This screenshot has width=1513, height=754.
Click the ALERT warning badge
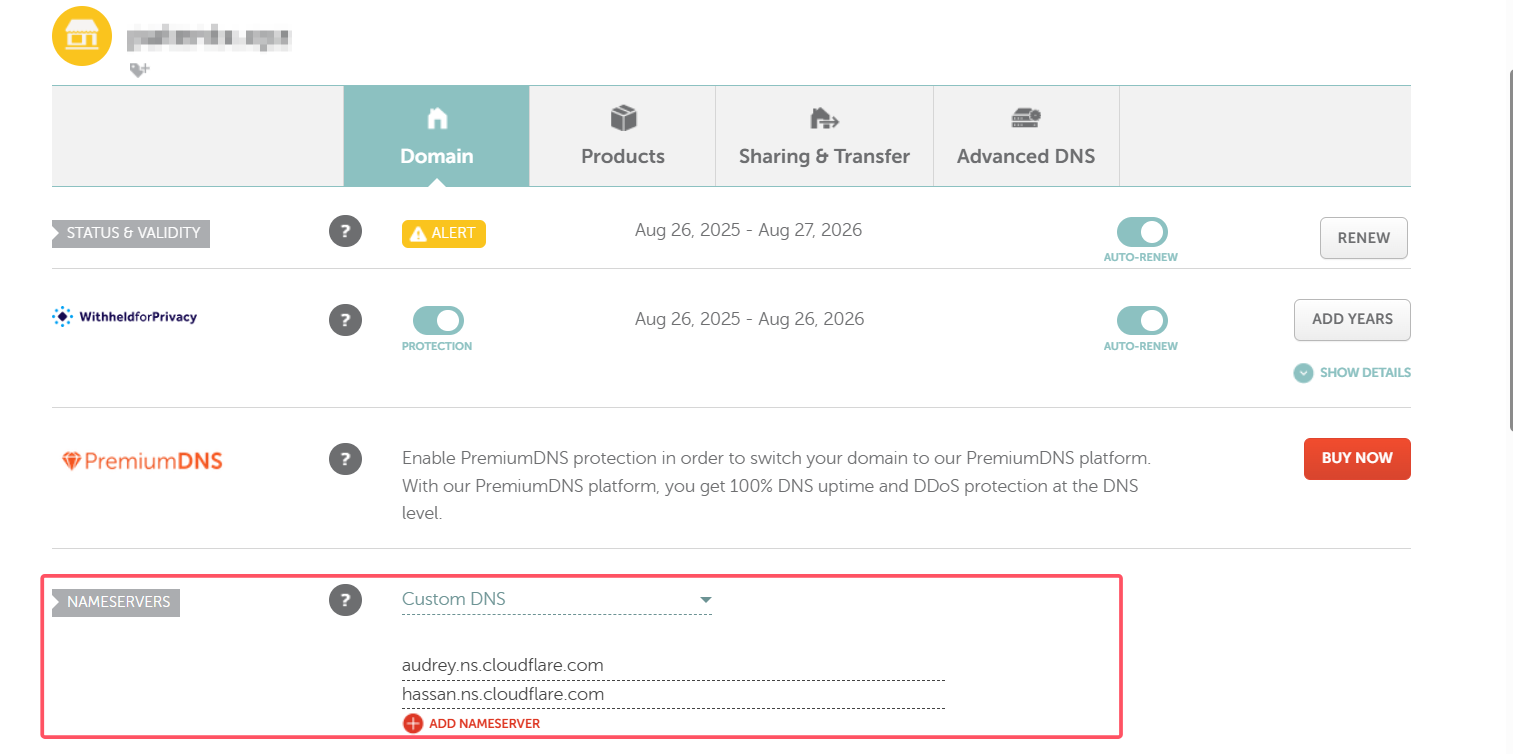(443, 233)
